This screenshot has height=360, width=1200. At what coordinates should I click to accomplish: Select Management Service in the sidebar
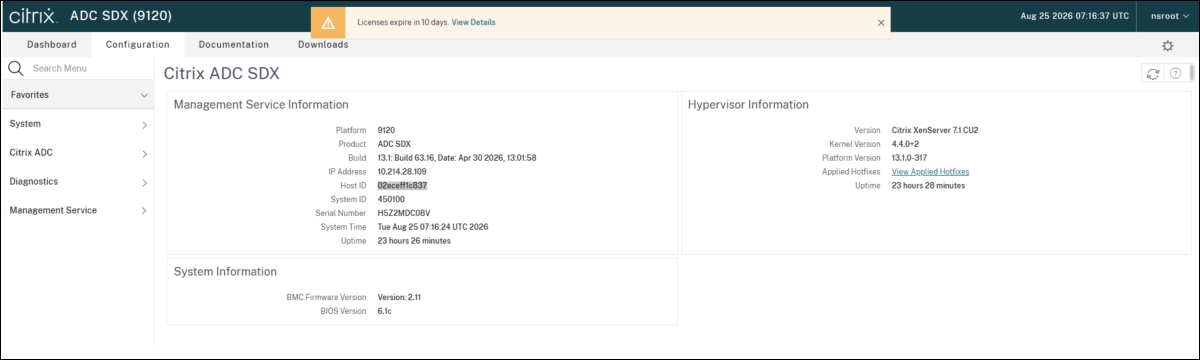pyautogui.click(x=53, y=211)
